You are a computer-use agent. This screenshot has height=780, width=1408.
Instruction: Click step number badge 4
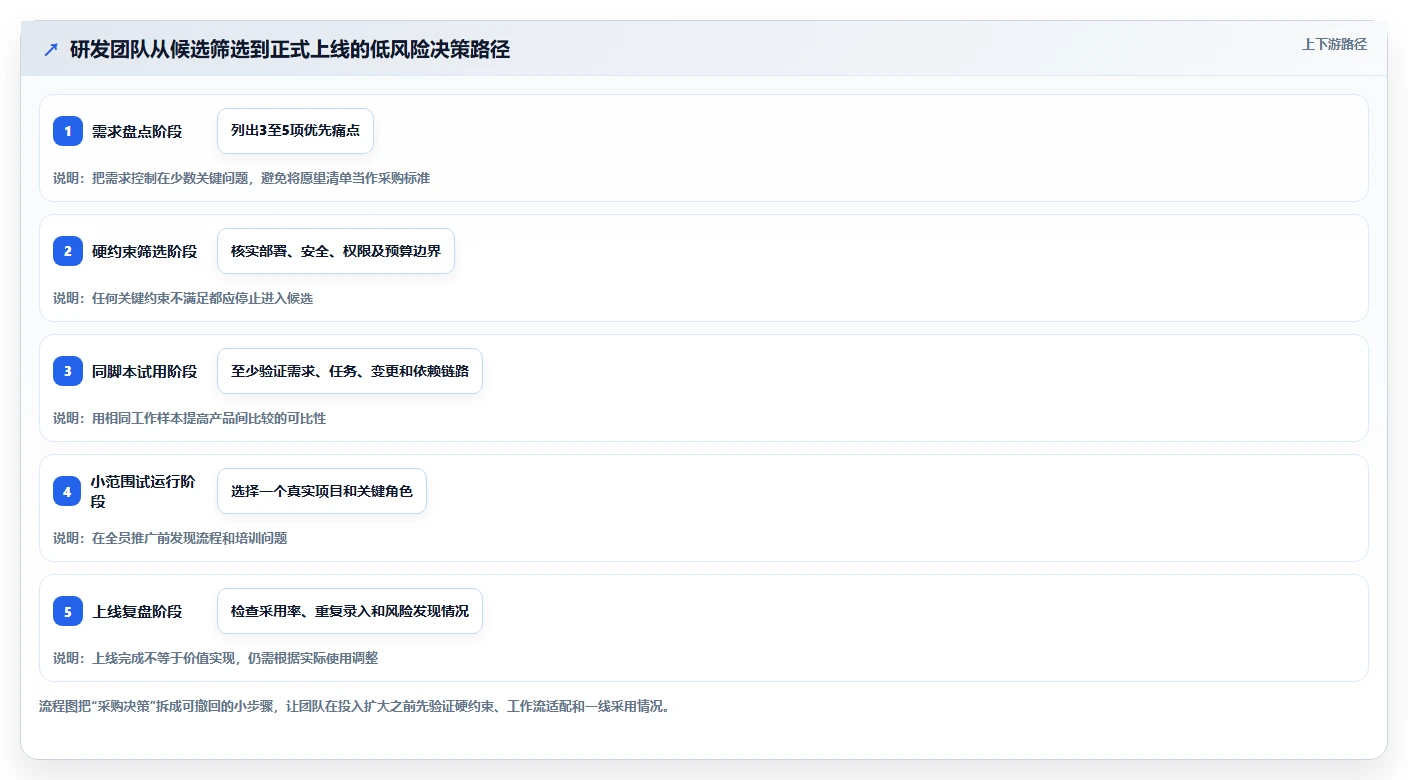pos(68,491)
